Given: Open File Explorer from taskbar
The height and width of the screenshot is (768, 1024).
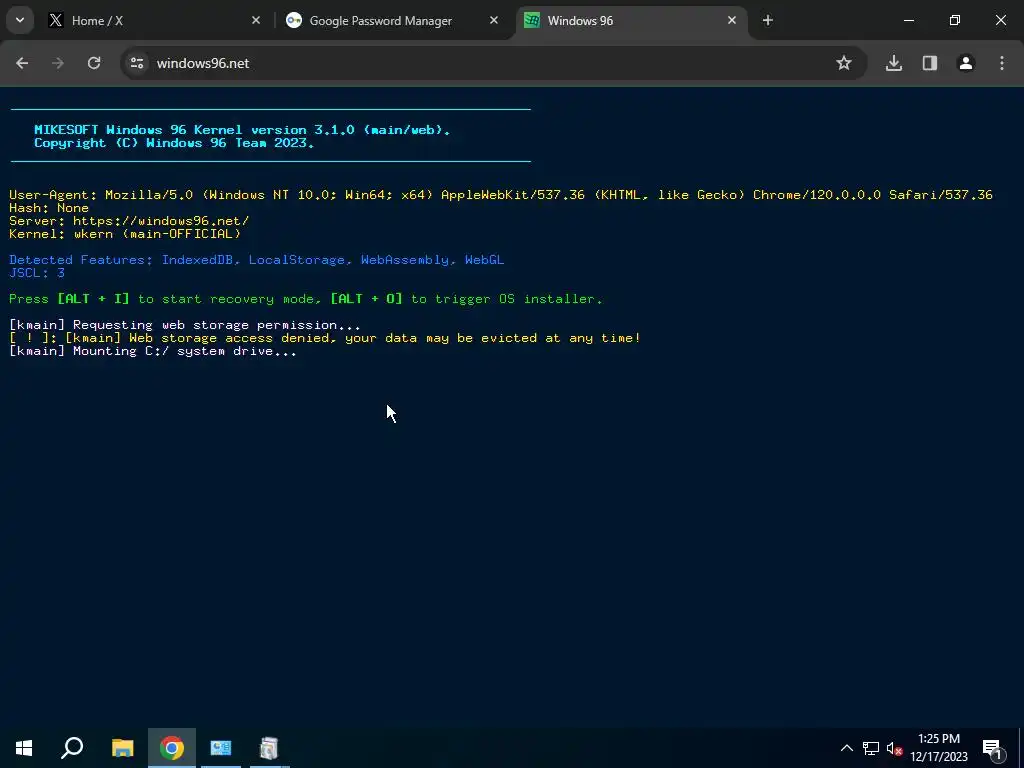Looking at the screenshot, I should coord(122,748).
